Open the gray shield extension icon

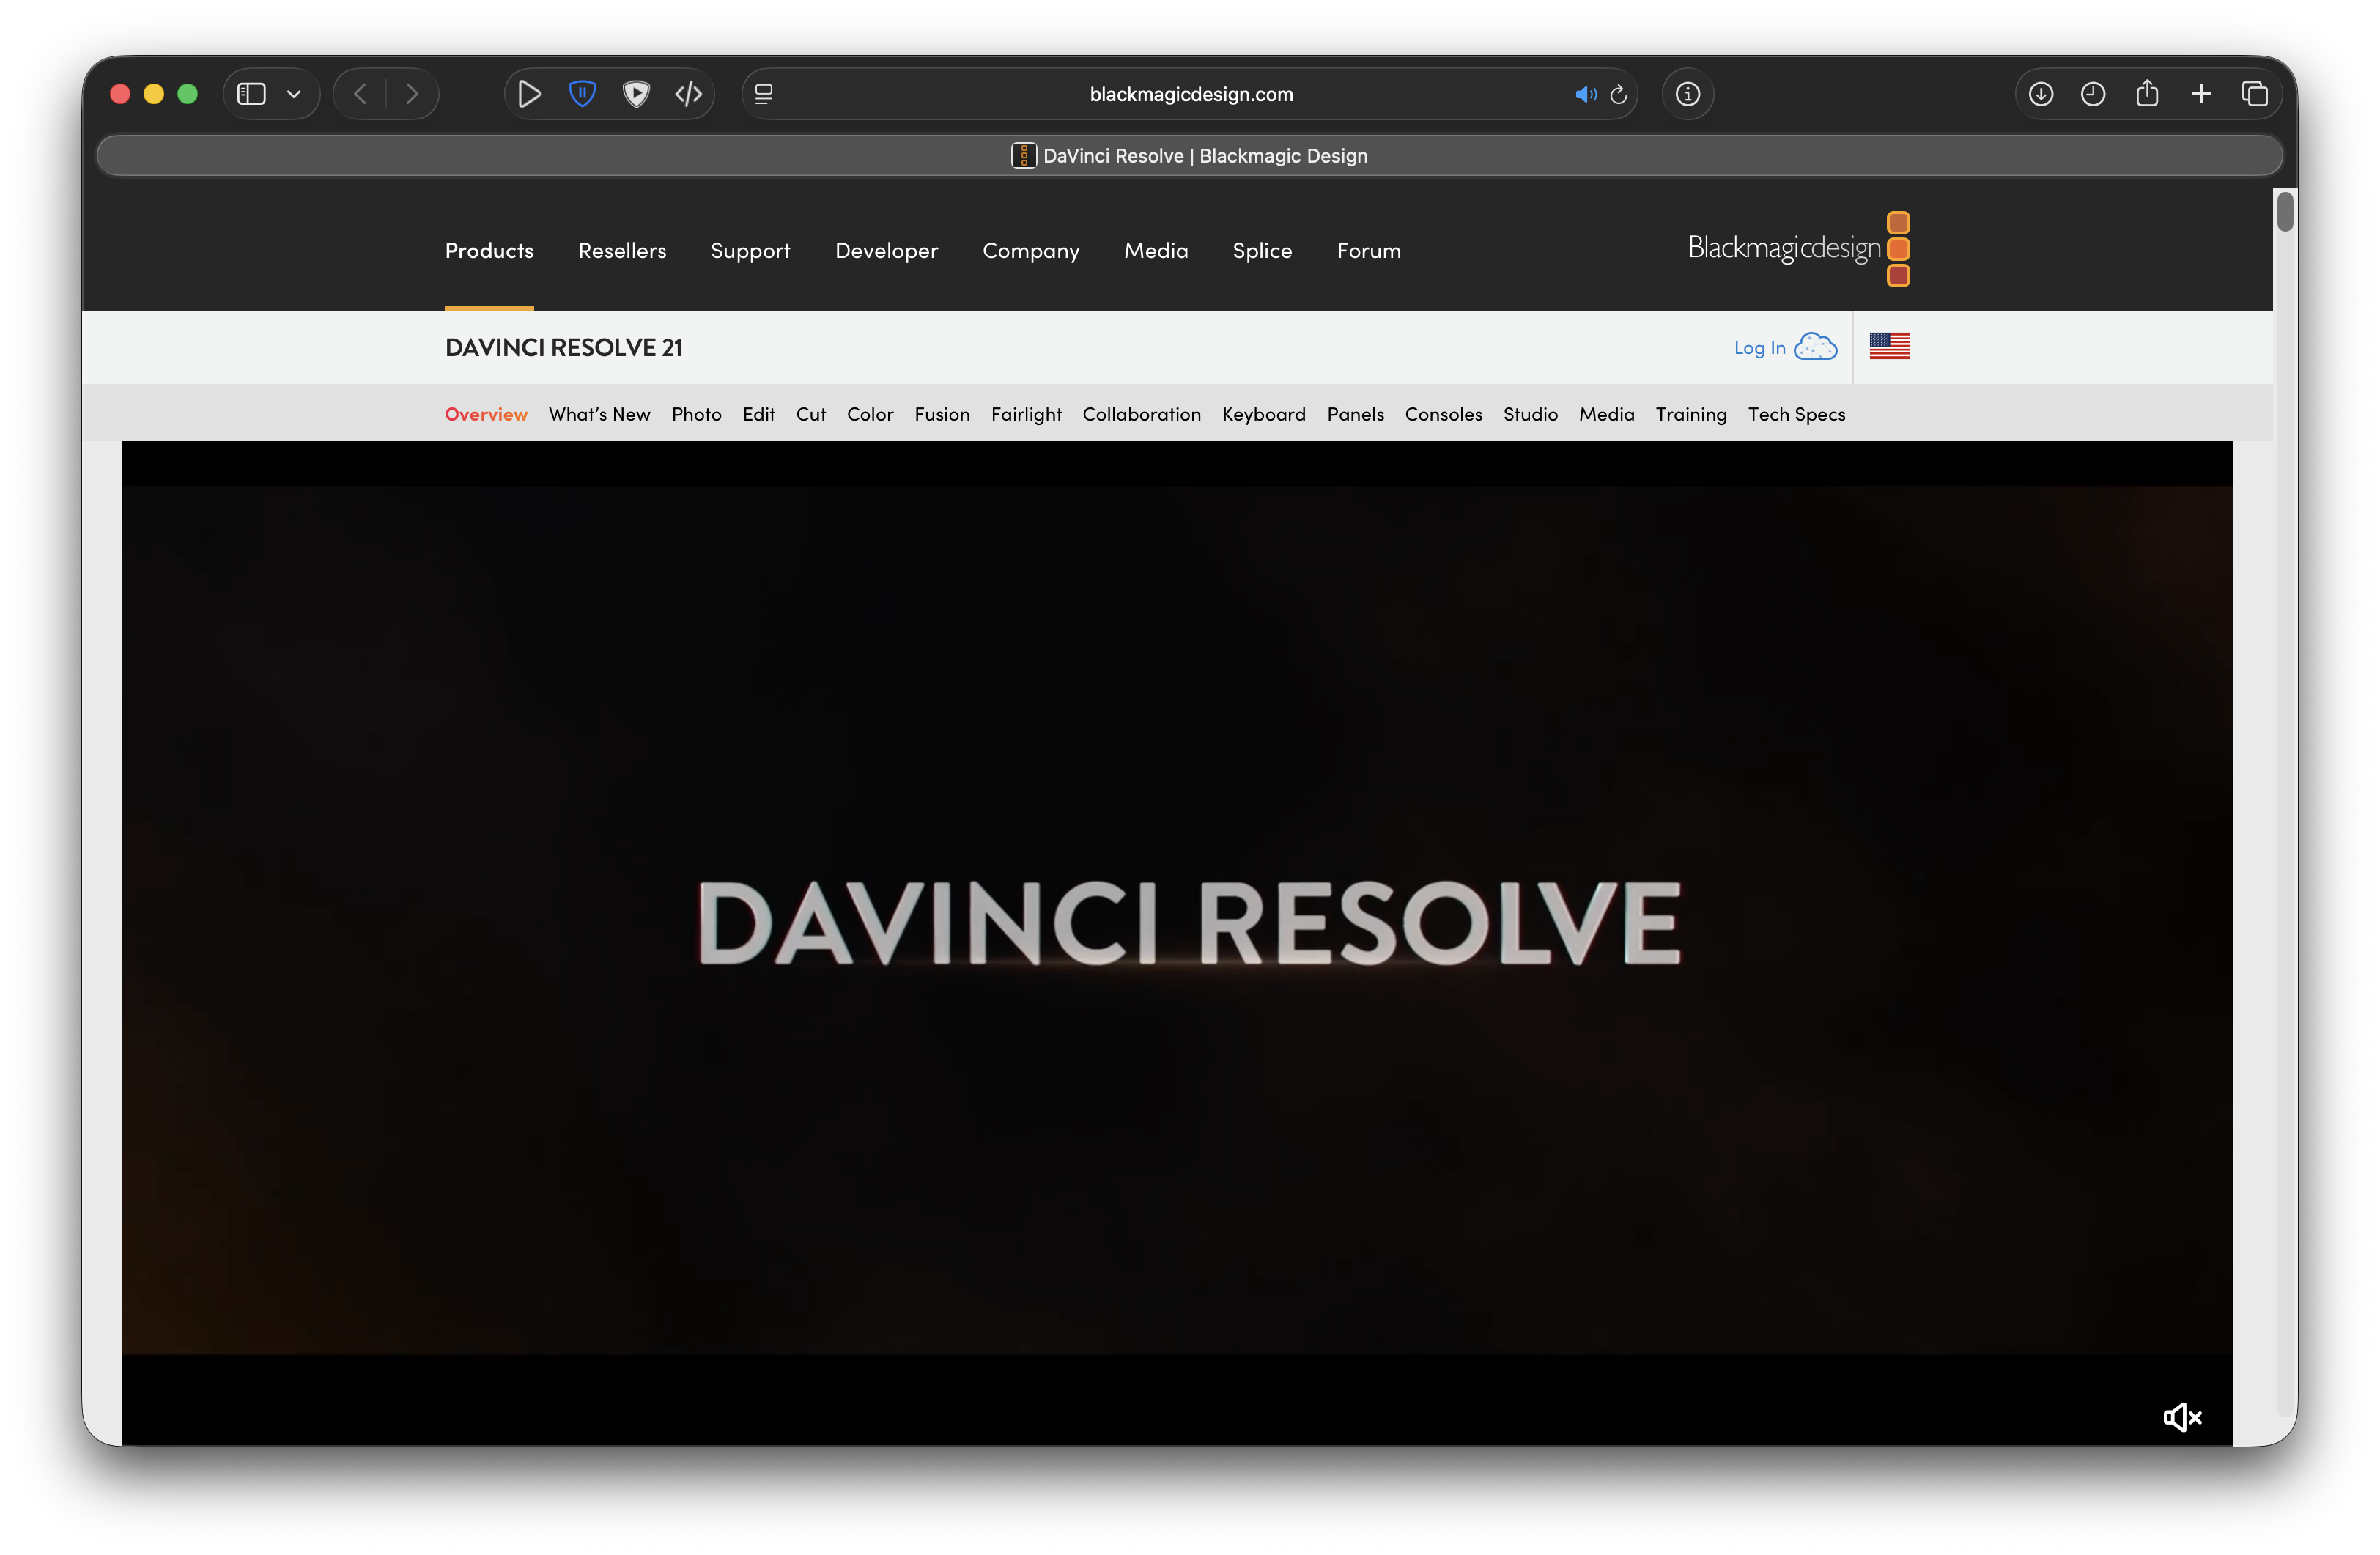point(636,94)
